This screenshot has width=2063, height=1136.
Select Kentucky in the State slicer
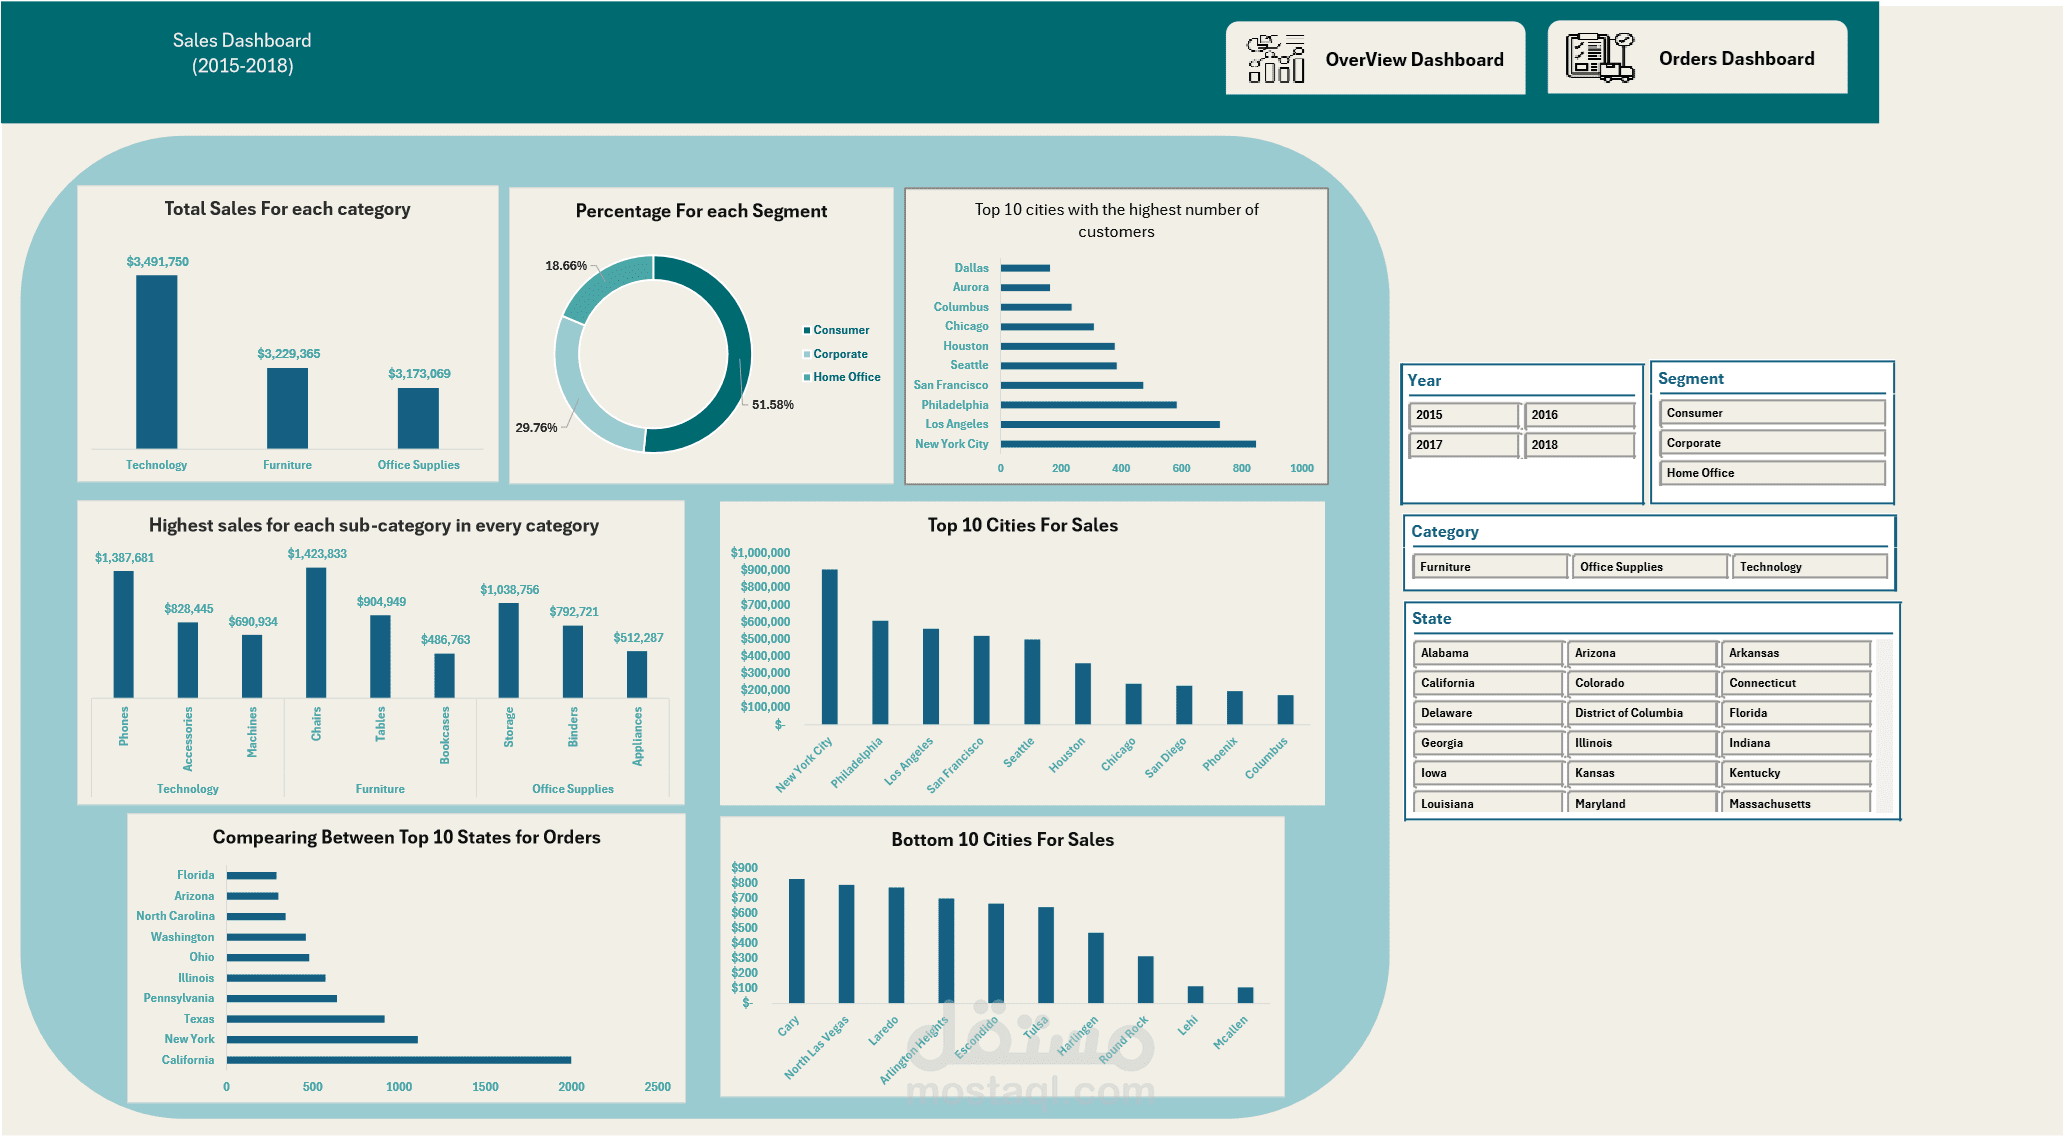click(1795, 773)
